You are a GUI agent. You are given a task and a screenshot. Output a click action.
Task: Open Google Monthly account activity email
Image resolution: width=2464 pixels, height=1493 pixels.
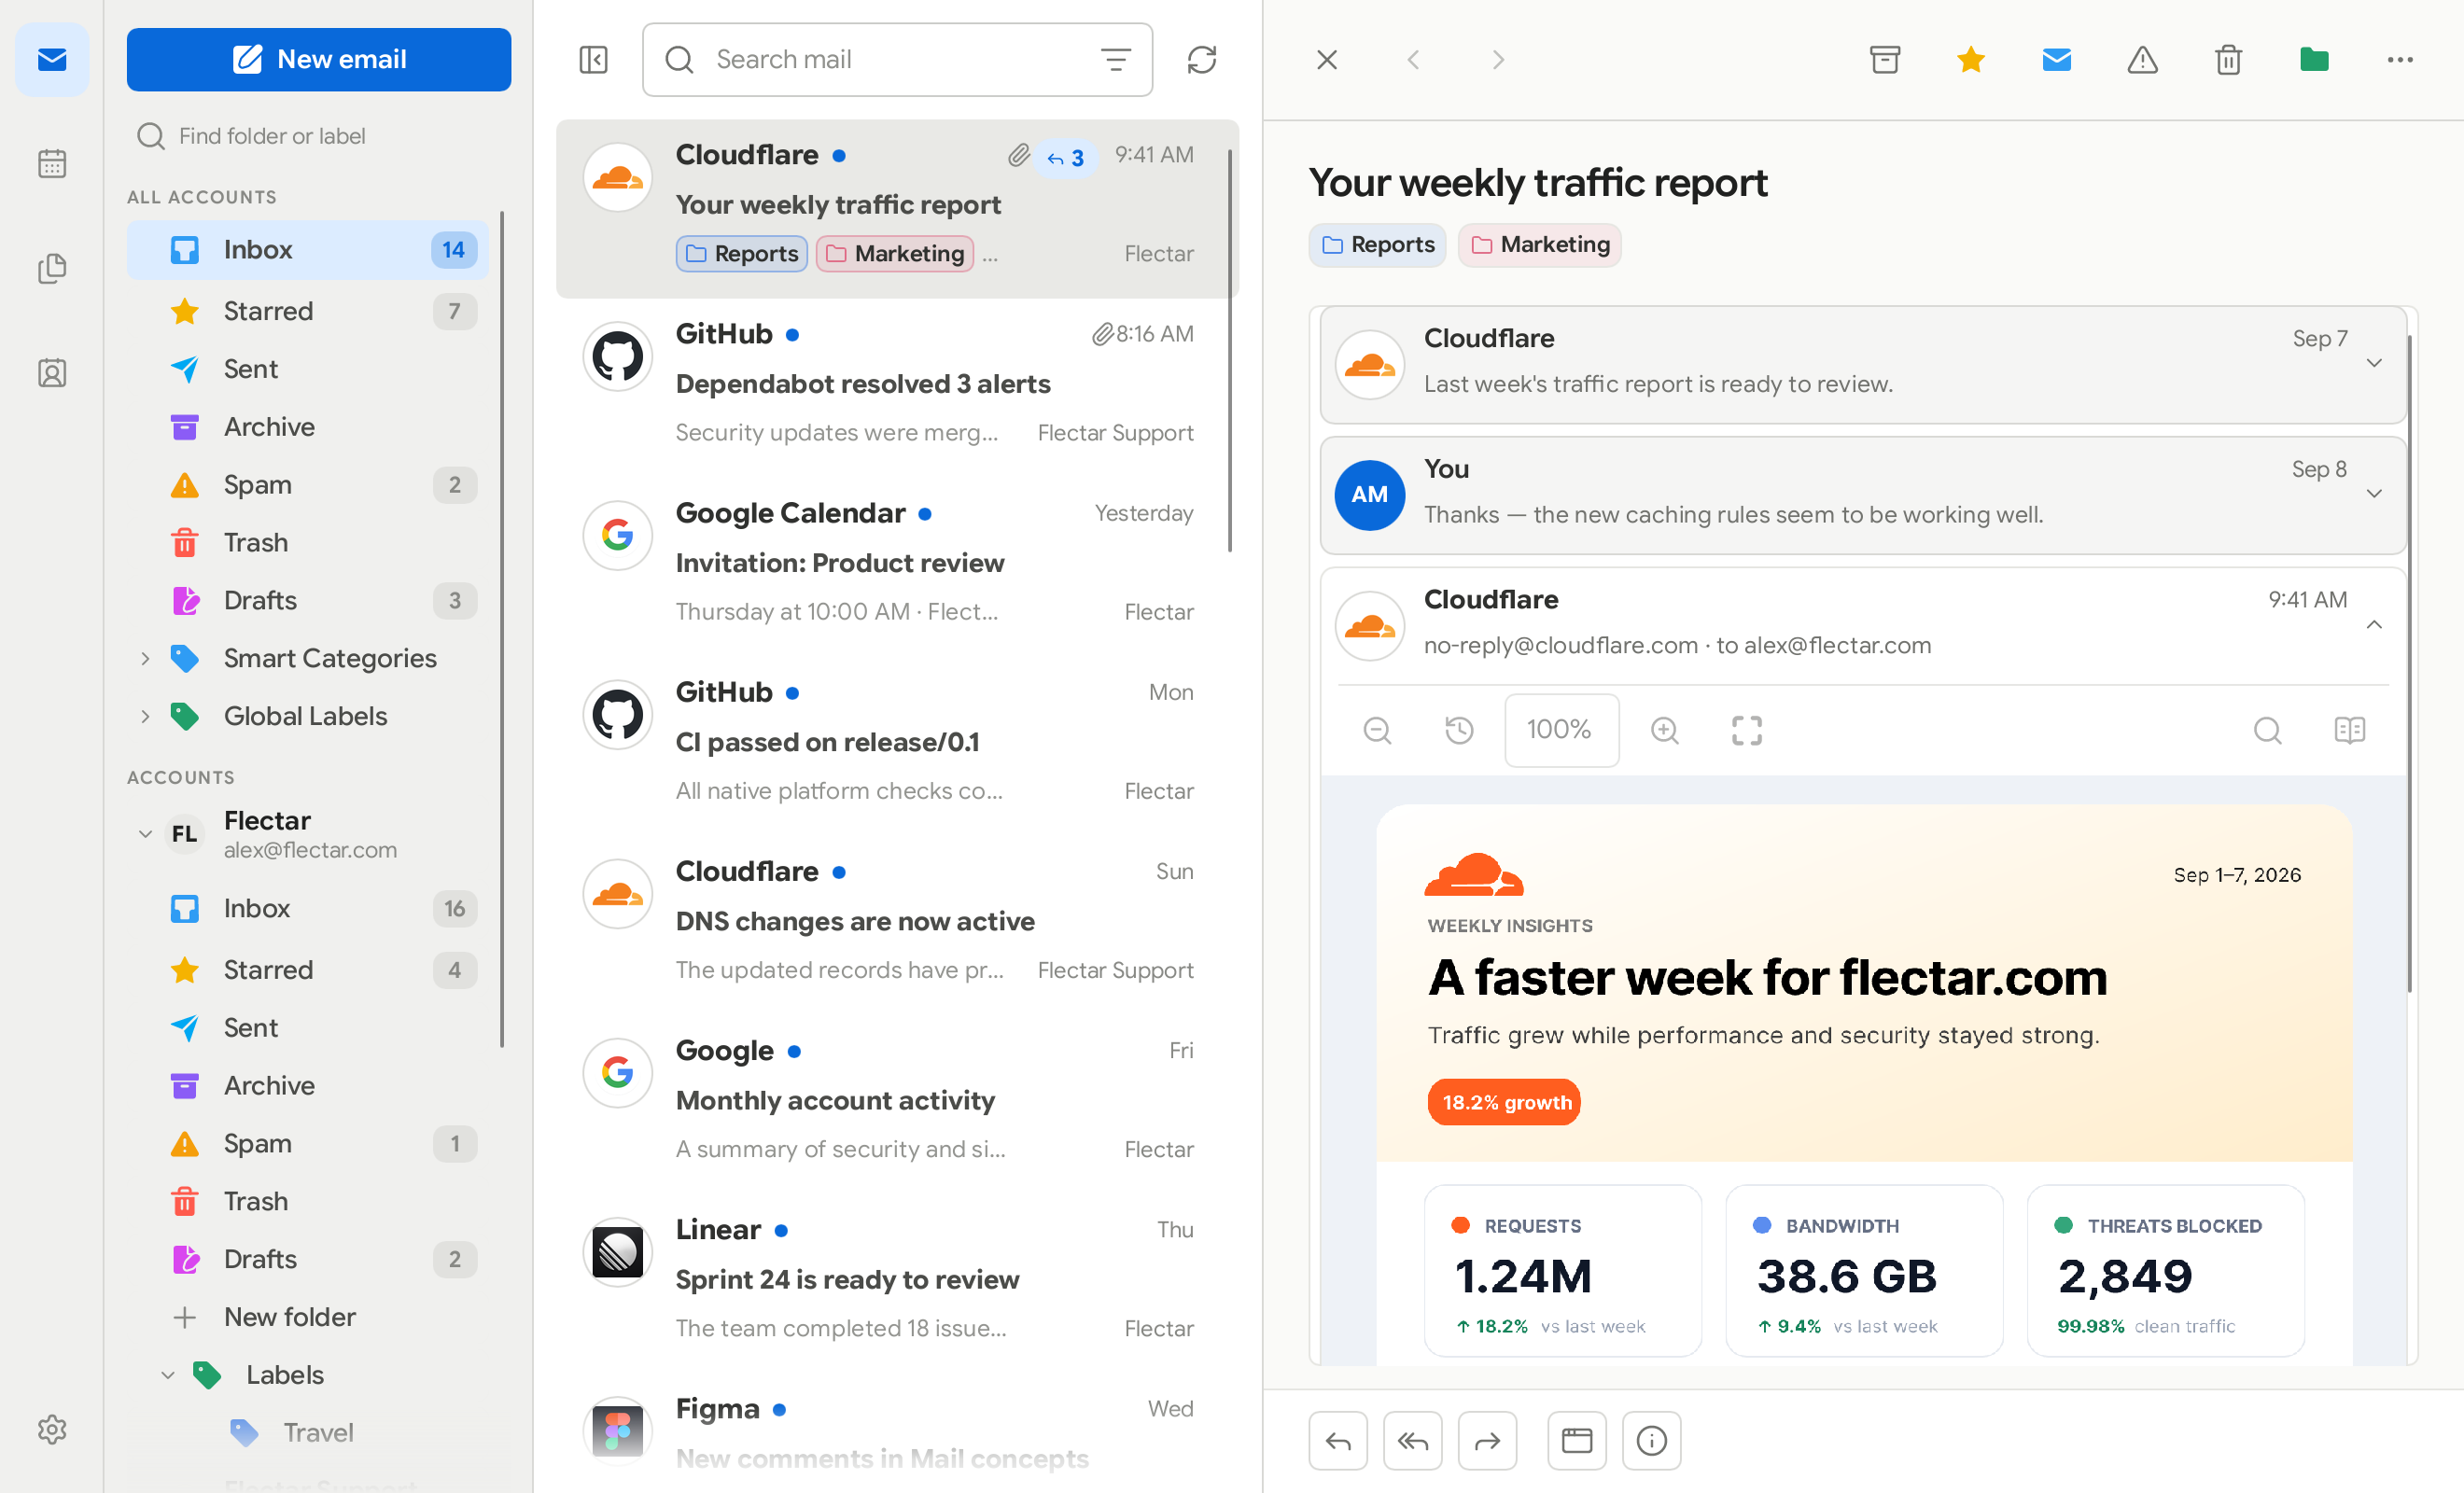pyautogui.click(x=897, y=1104)
